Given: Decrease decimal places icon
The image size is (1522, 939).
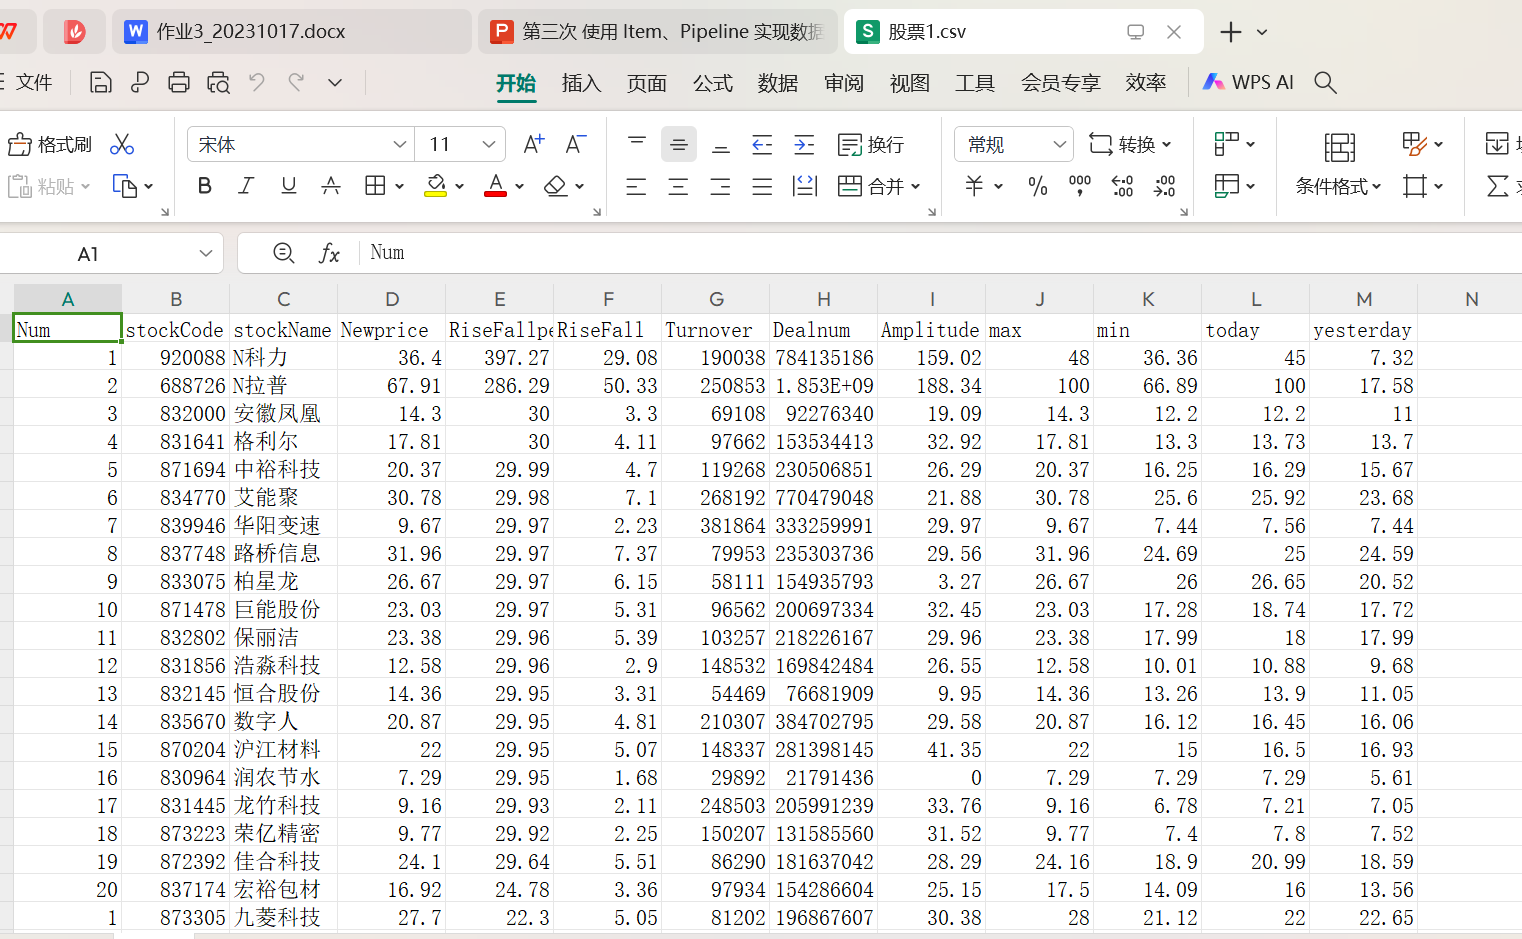Looking at the screenshot, I should click(1164, 186).
